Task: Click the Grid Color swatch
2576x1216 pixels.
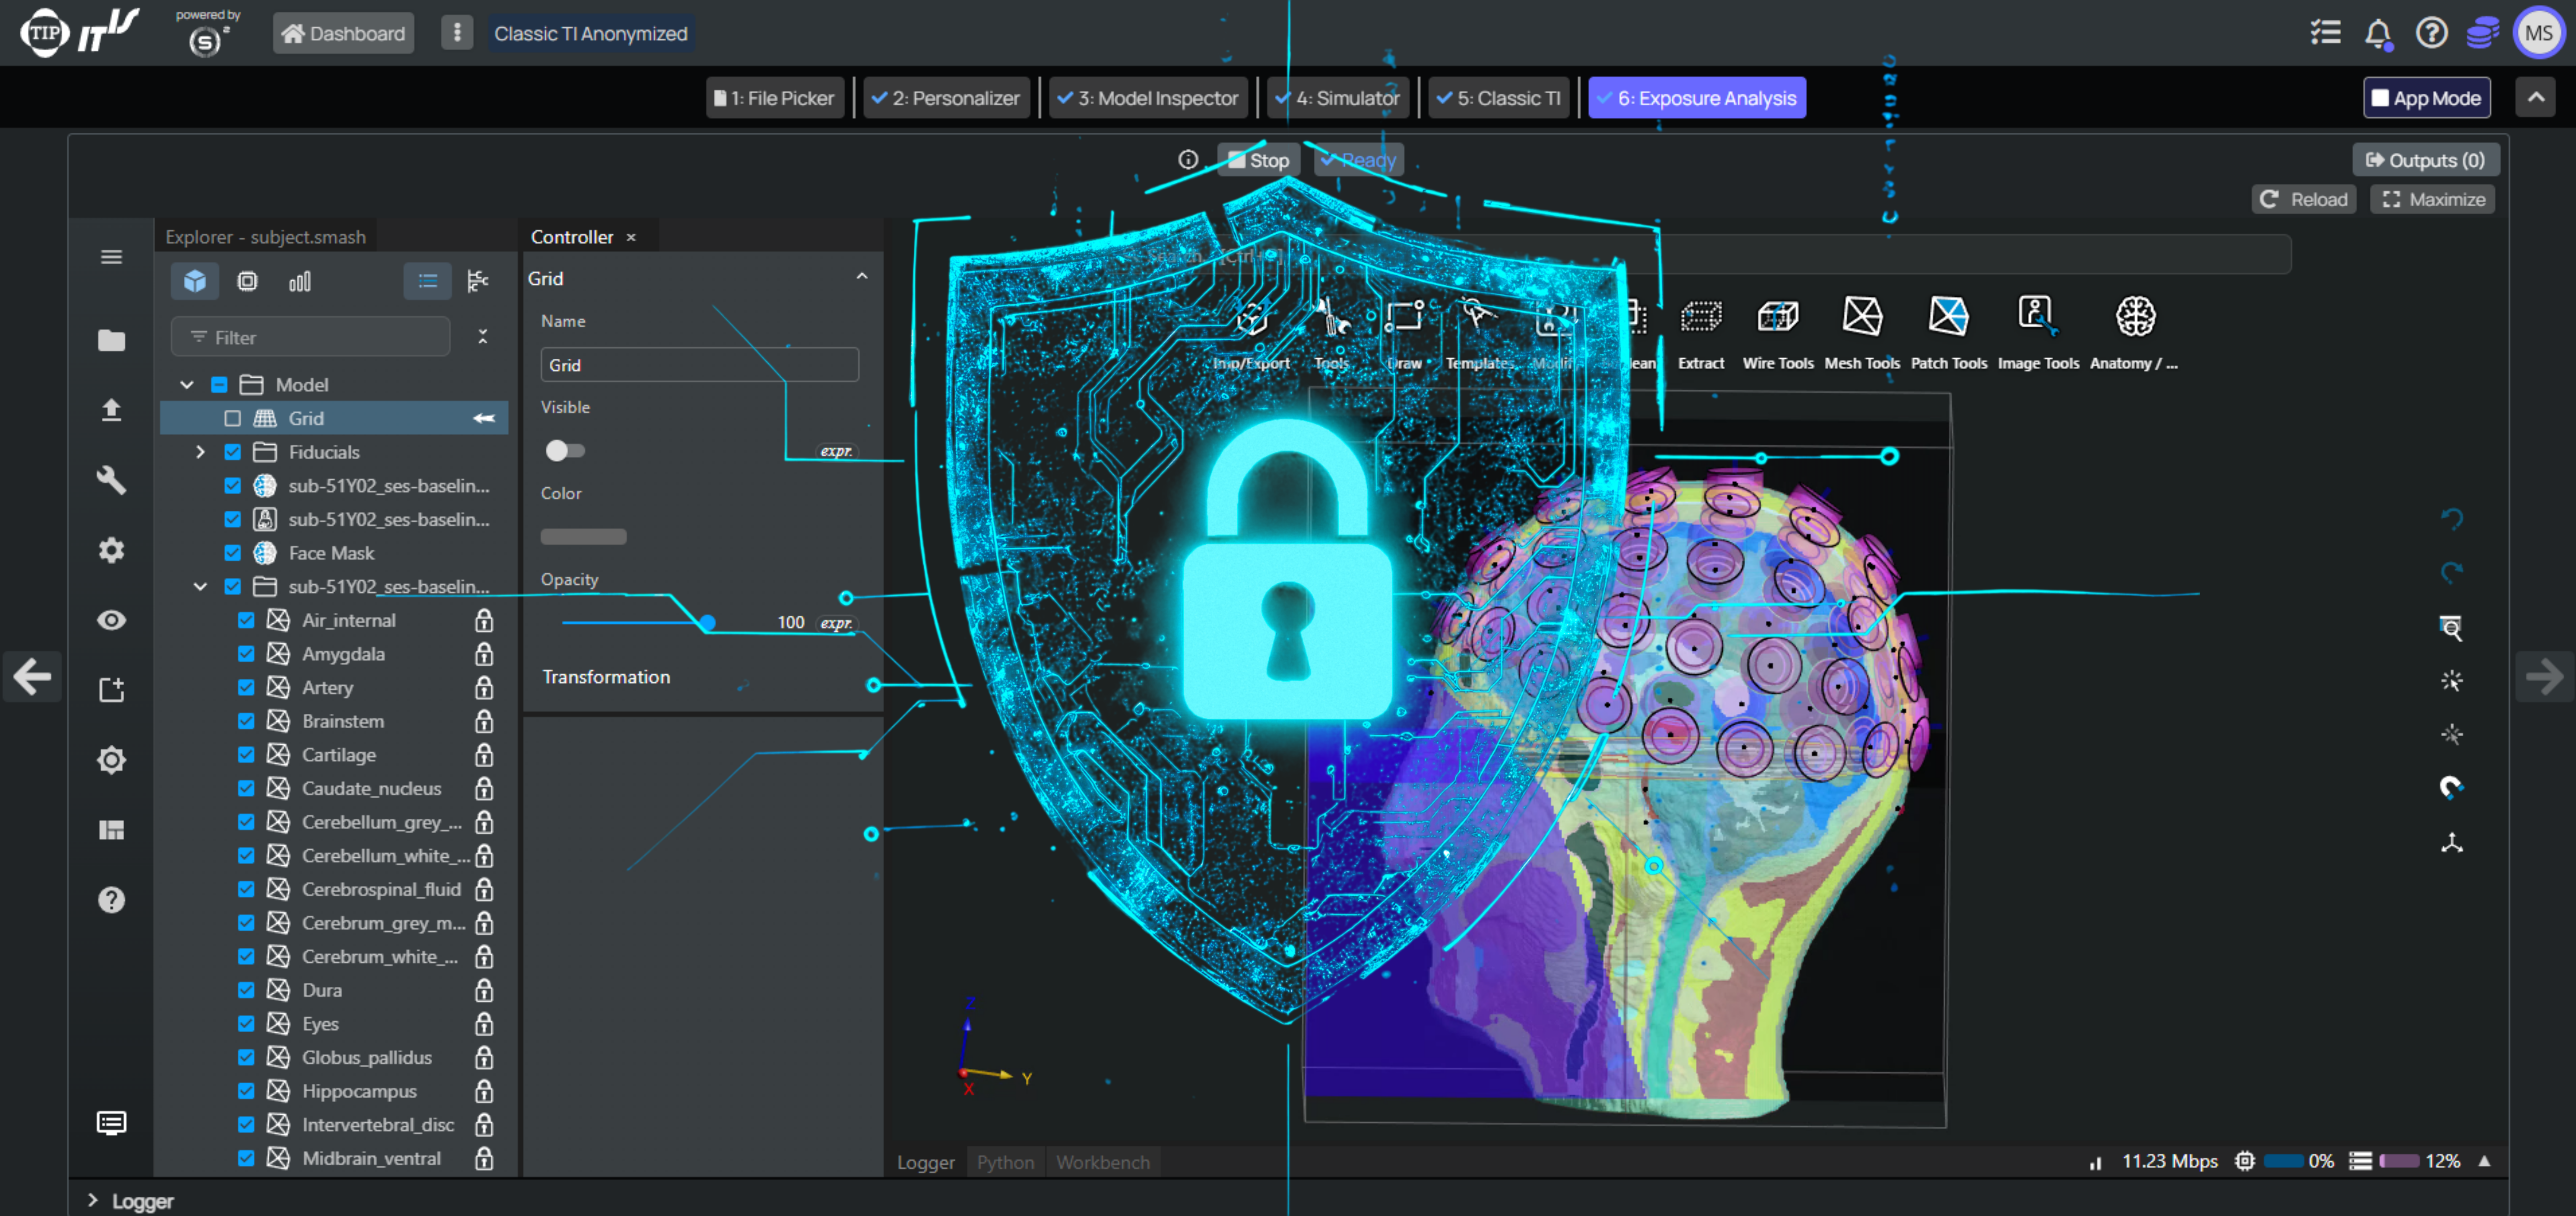Action: pyautogui.click(x=584, y=536)
